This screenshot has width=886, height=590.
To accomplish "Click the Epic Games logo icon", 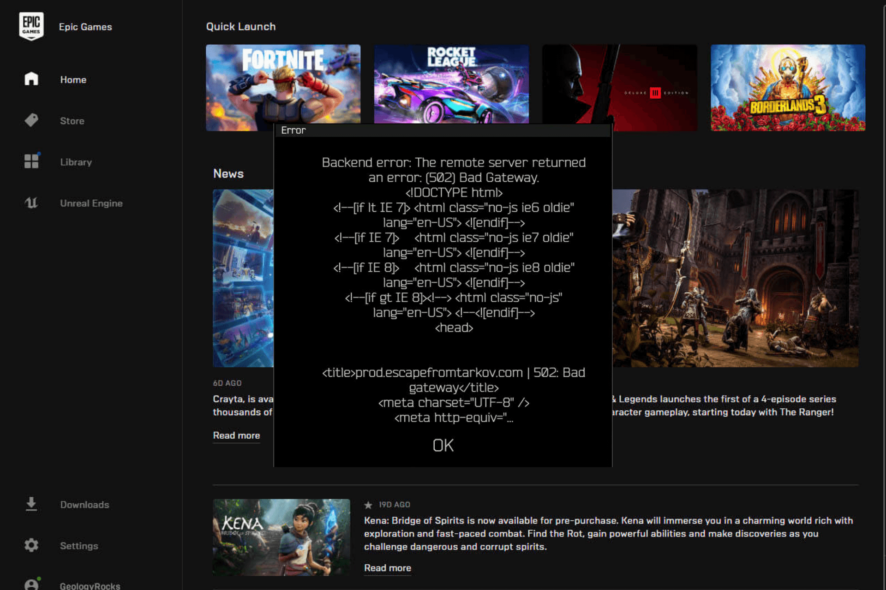I will click(30, 26).
